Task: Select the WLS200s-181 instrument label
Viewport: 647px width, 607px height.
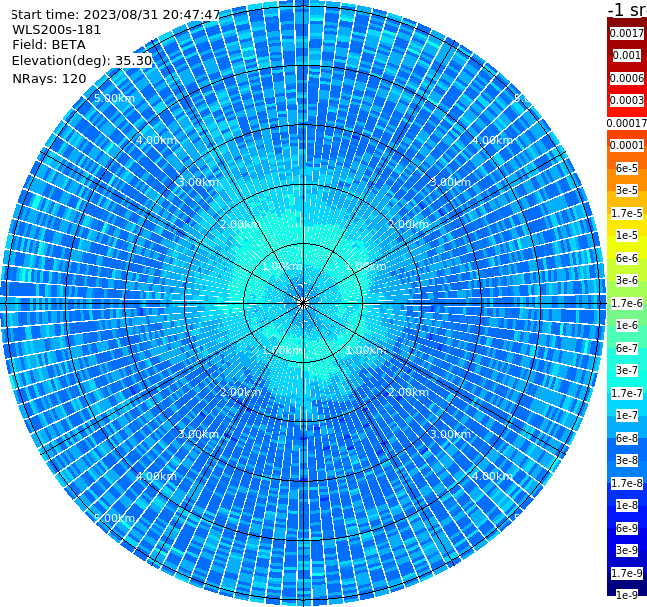Action: pos(57,30)
